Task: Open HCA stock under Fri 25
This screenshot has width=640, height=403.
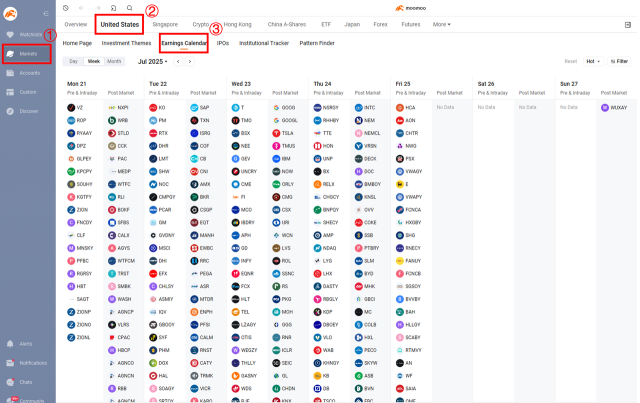Action: [x=406, y=108]
